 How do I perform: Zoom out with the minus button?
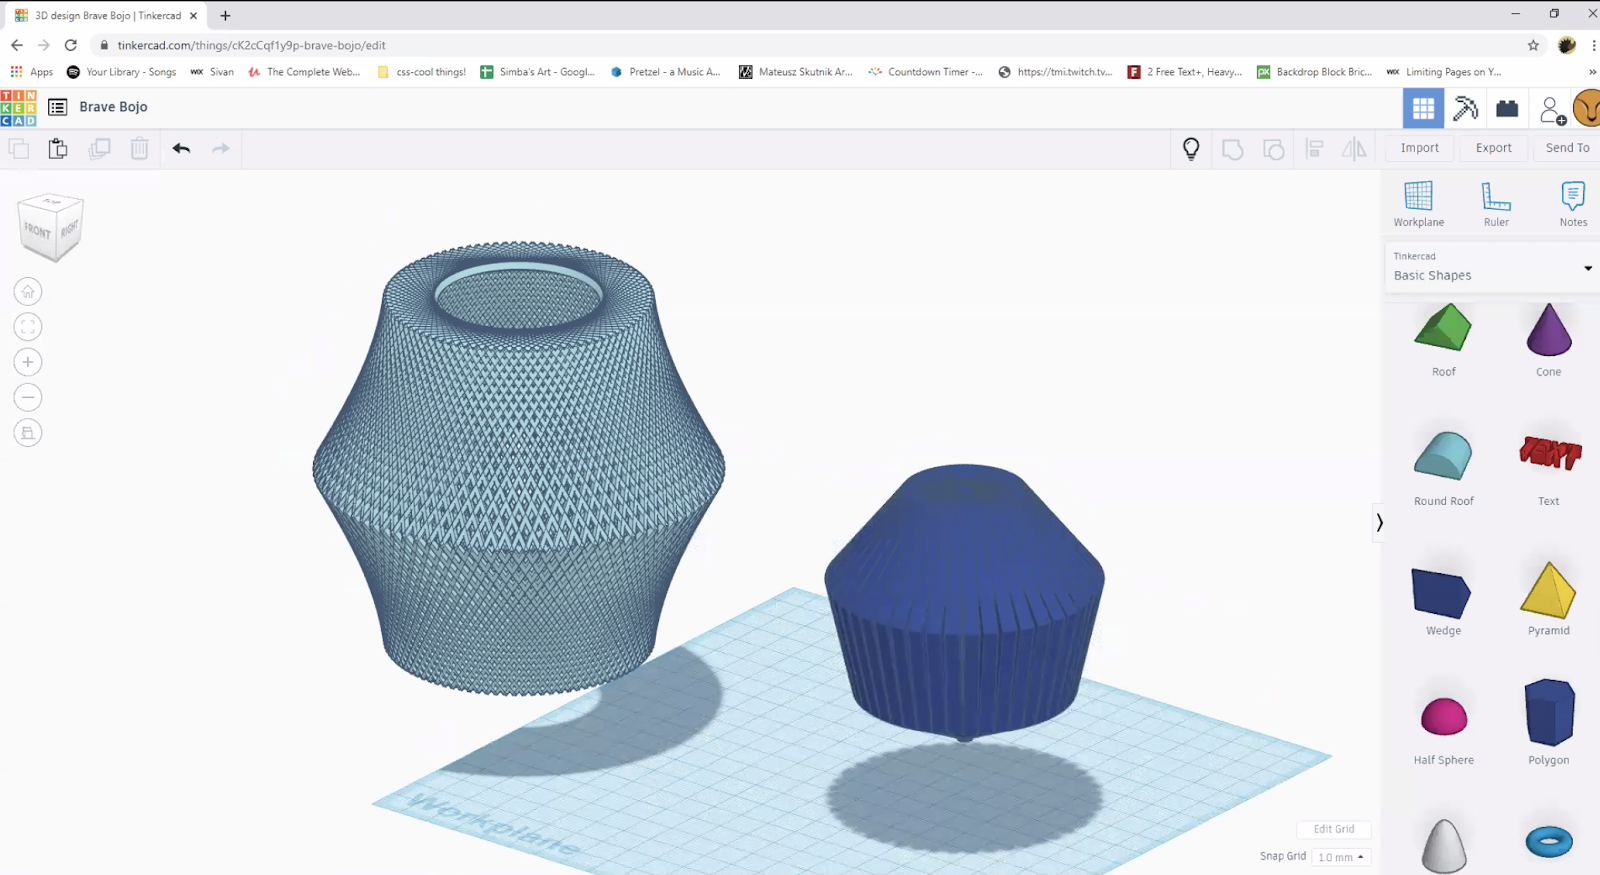tap(28, 397)
